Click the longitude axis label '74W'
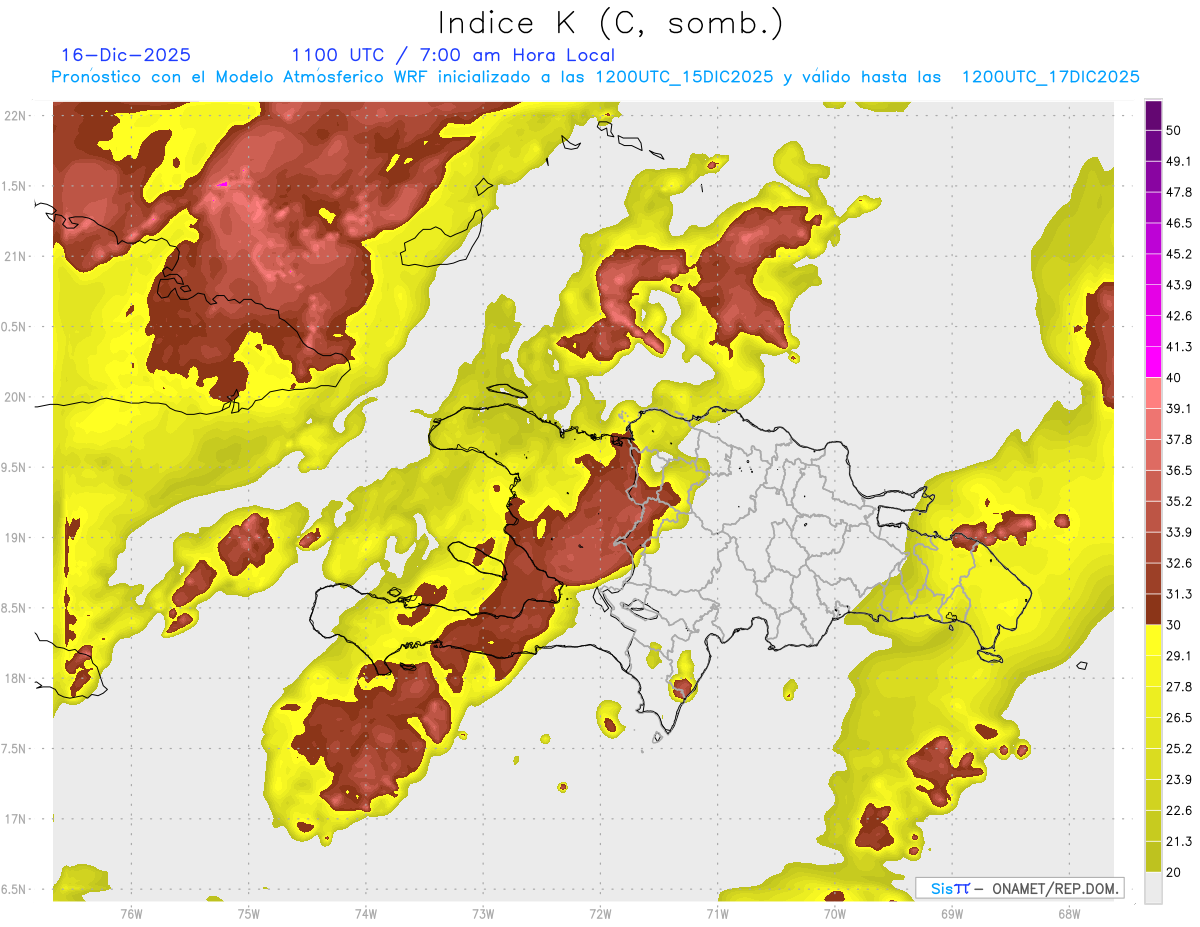 (x=366, y=914)
